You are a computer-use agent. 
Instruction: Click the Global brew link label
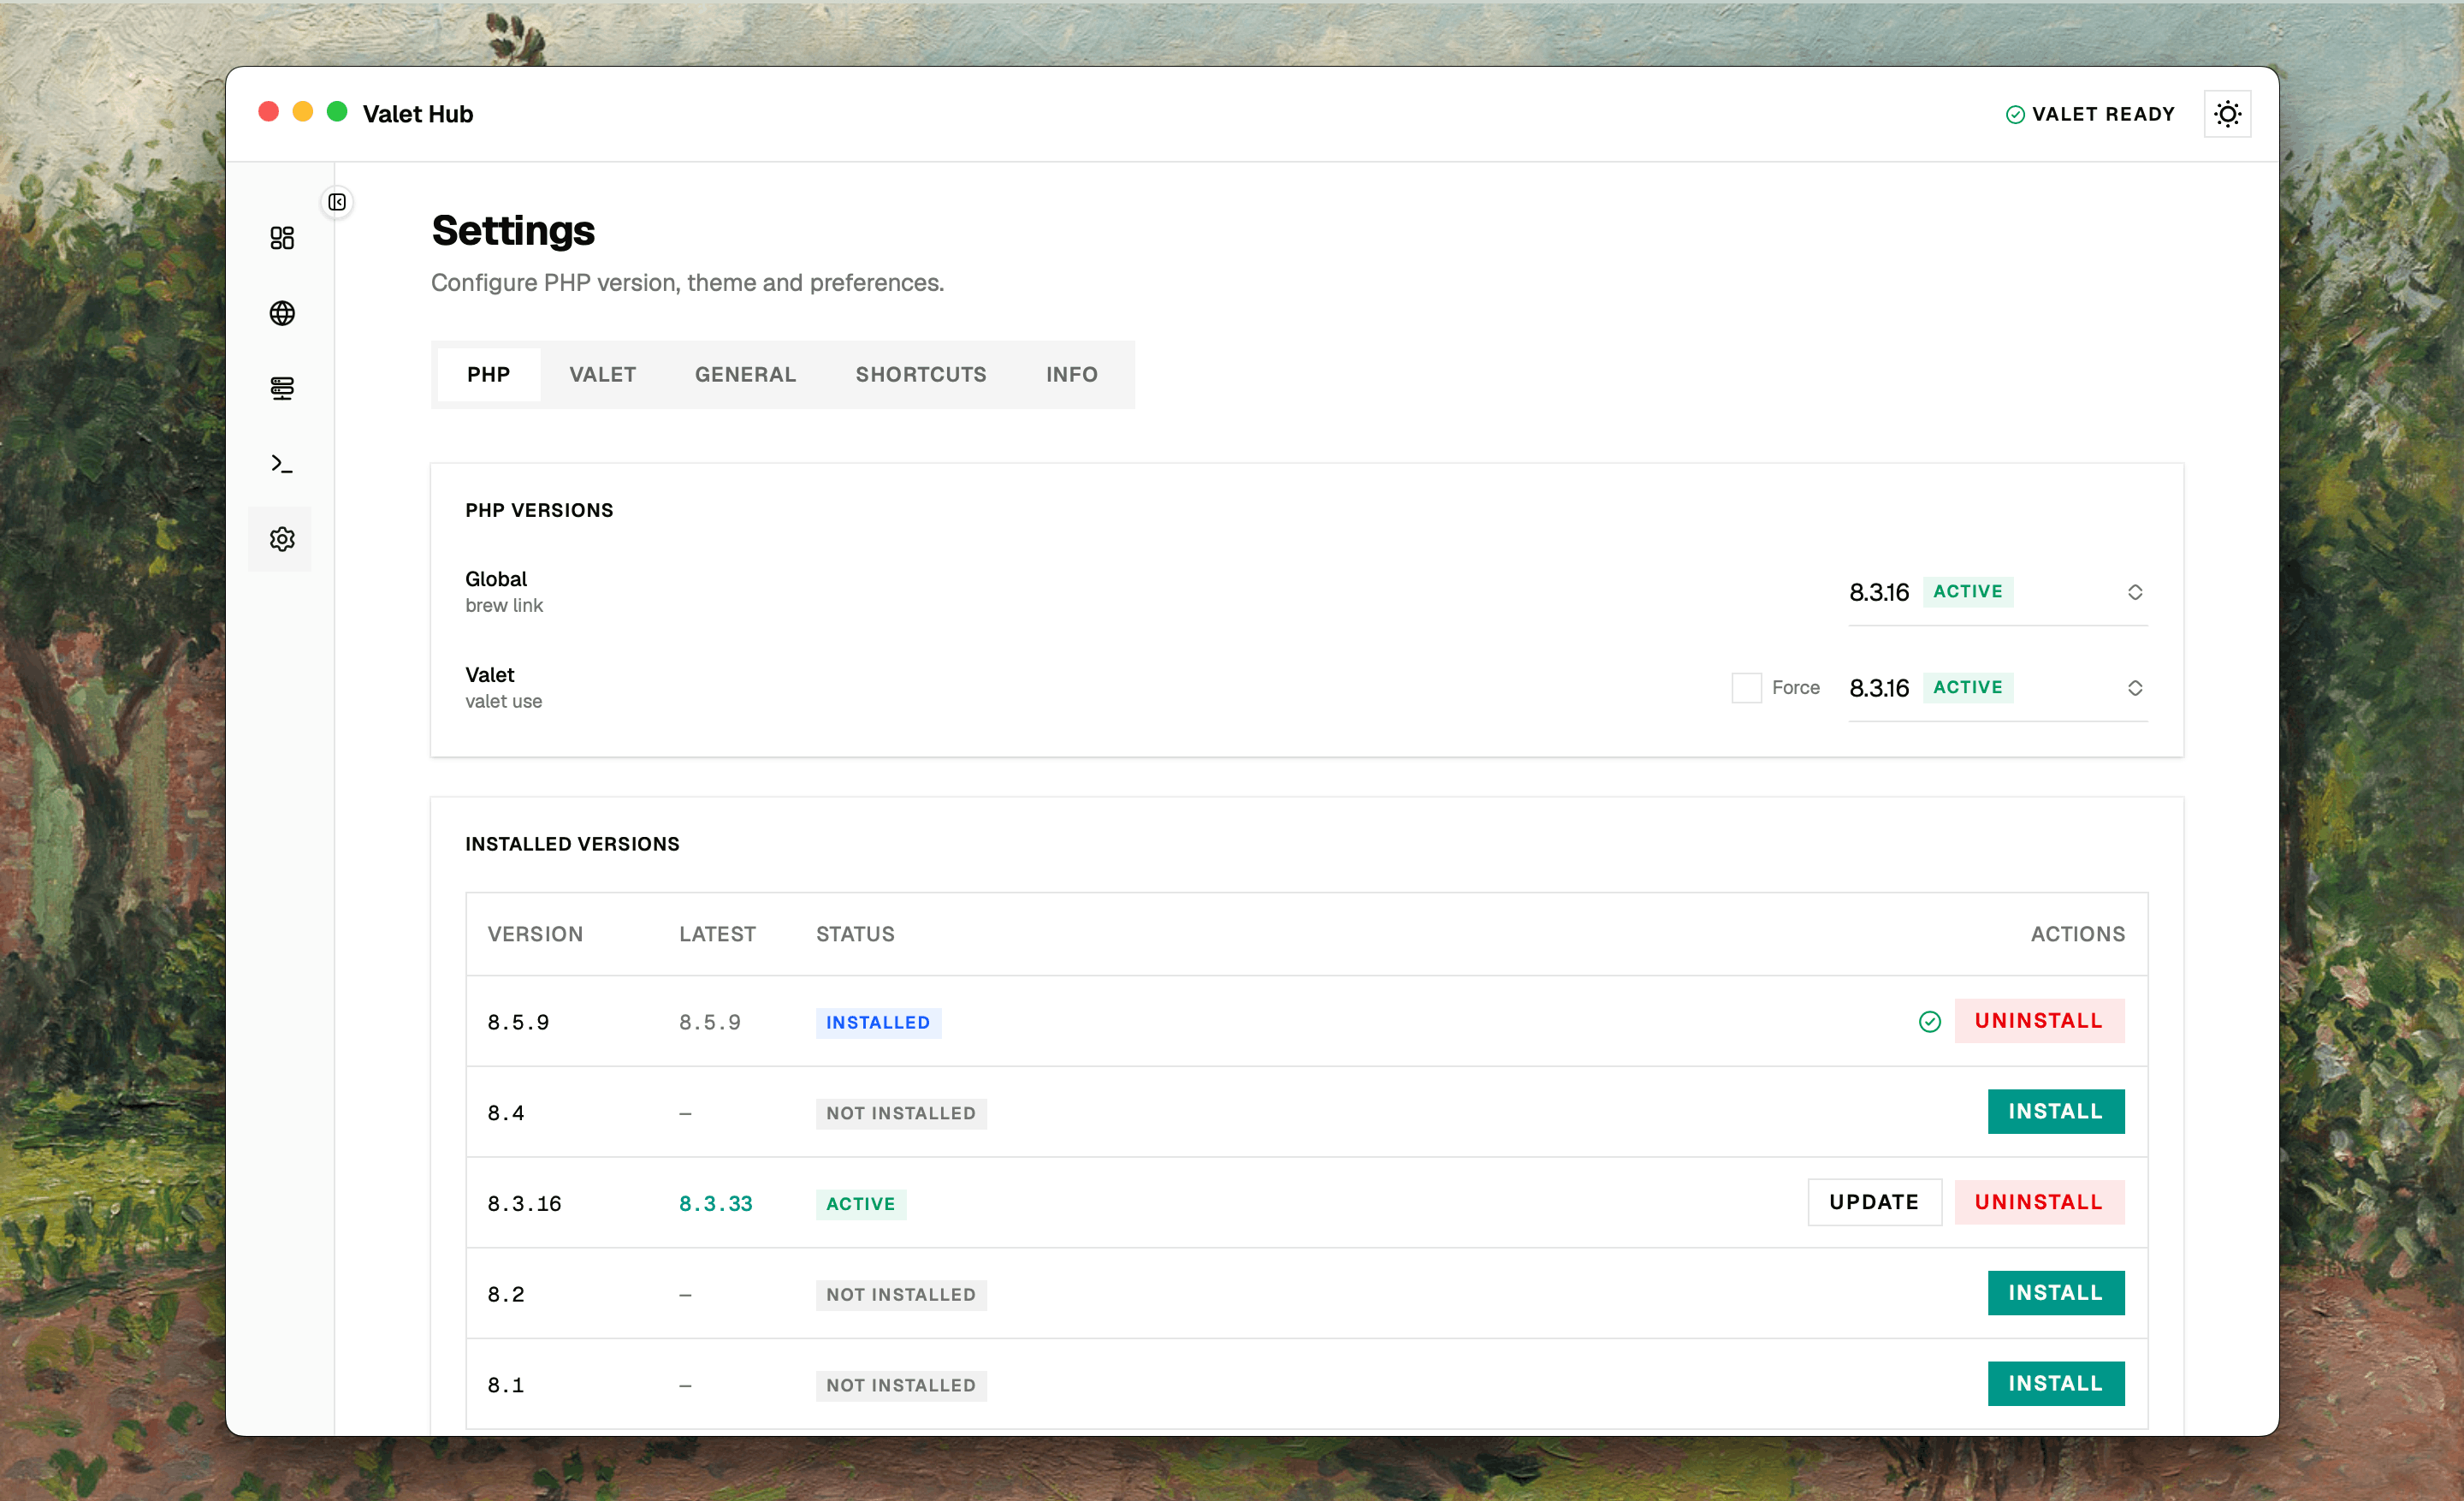pos(504,592)
